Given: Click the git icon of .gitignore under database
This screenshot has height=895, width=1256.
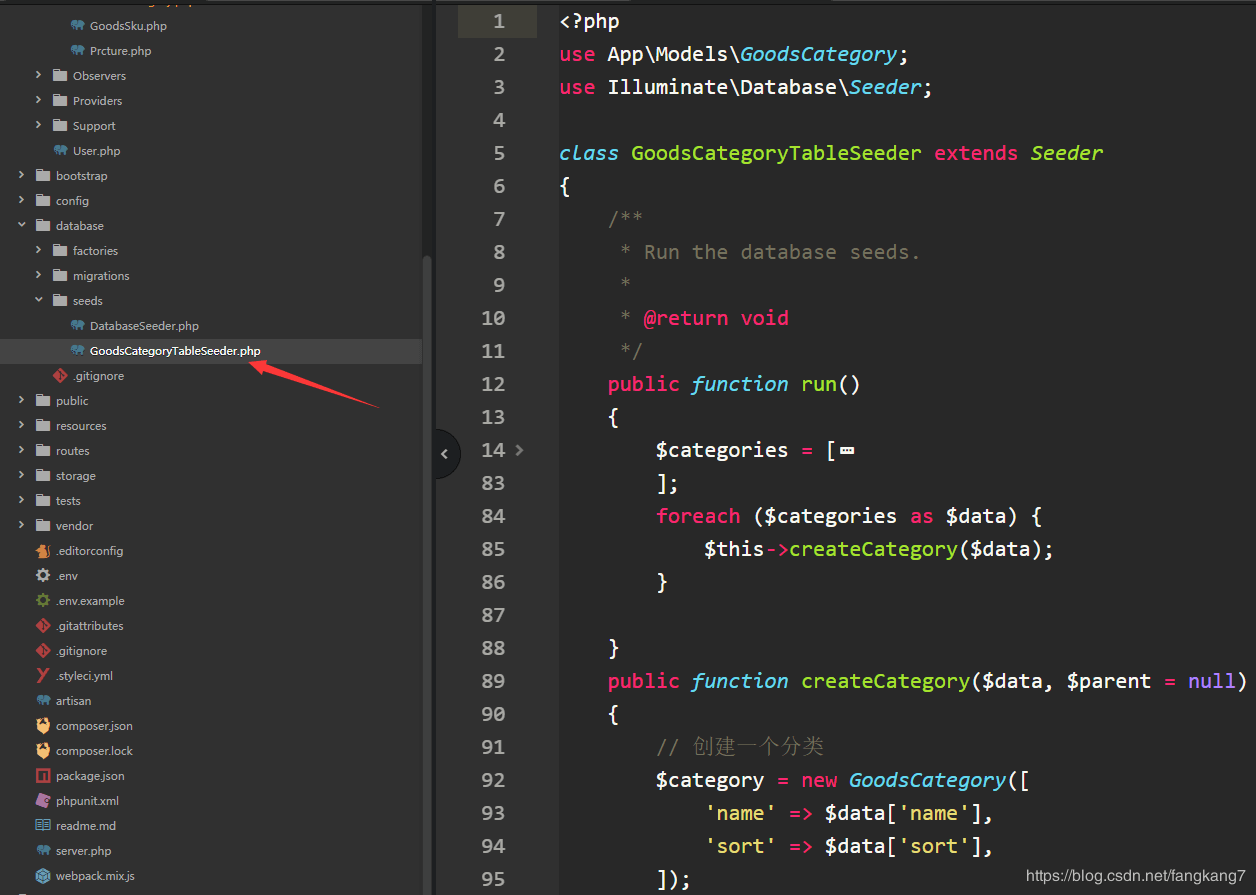Looking at the screenshot, I should pyautogui.click(x=61, y=376).
